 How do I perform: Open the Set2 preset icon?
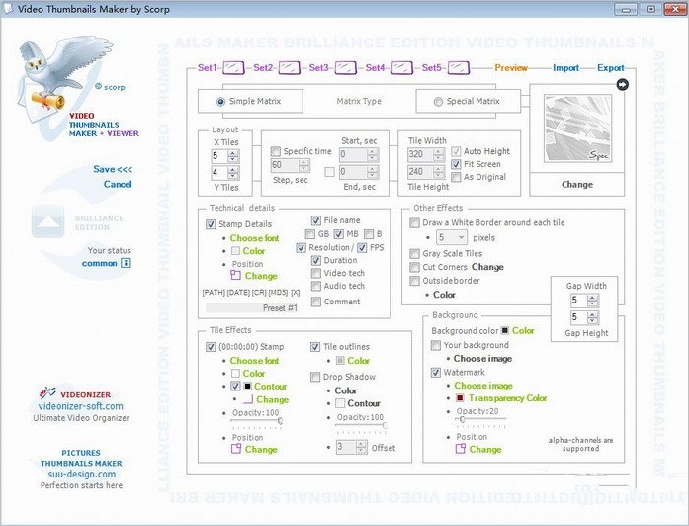tap(290, 68)
